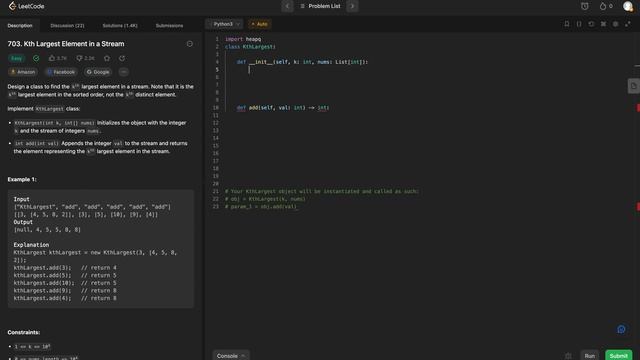
Task: Click the 'Constraints:' heading
Action: click(x=24, y=333)
